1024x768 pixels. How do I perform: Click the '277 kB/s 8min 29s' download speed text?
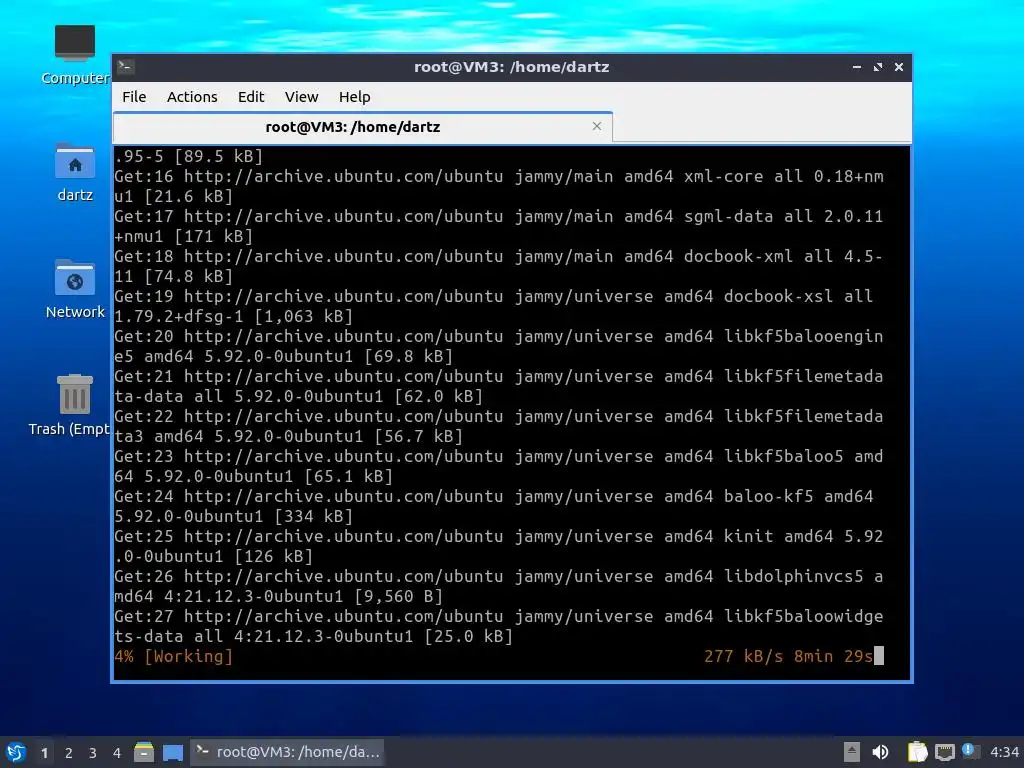[x=788, y=656]
